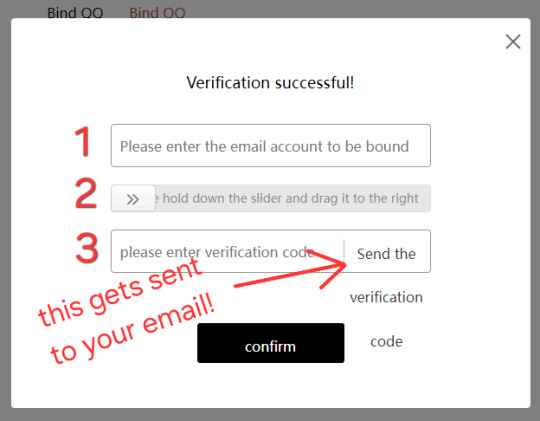Click the red 'this gets sent' annotation

coord(120,292)
